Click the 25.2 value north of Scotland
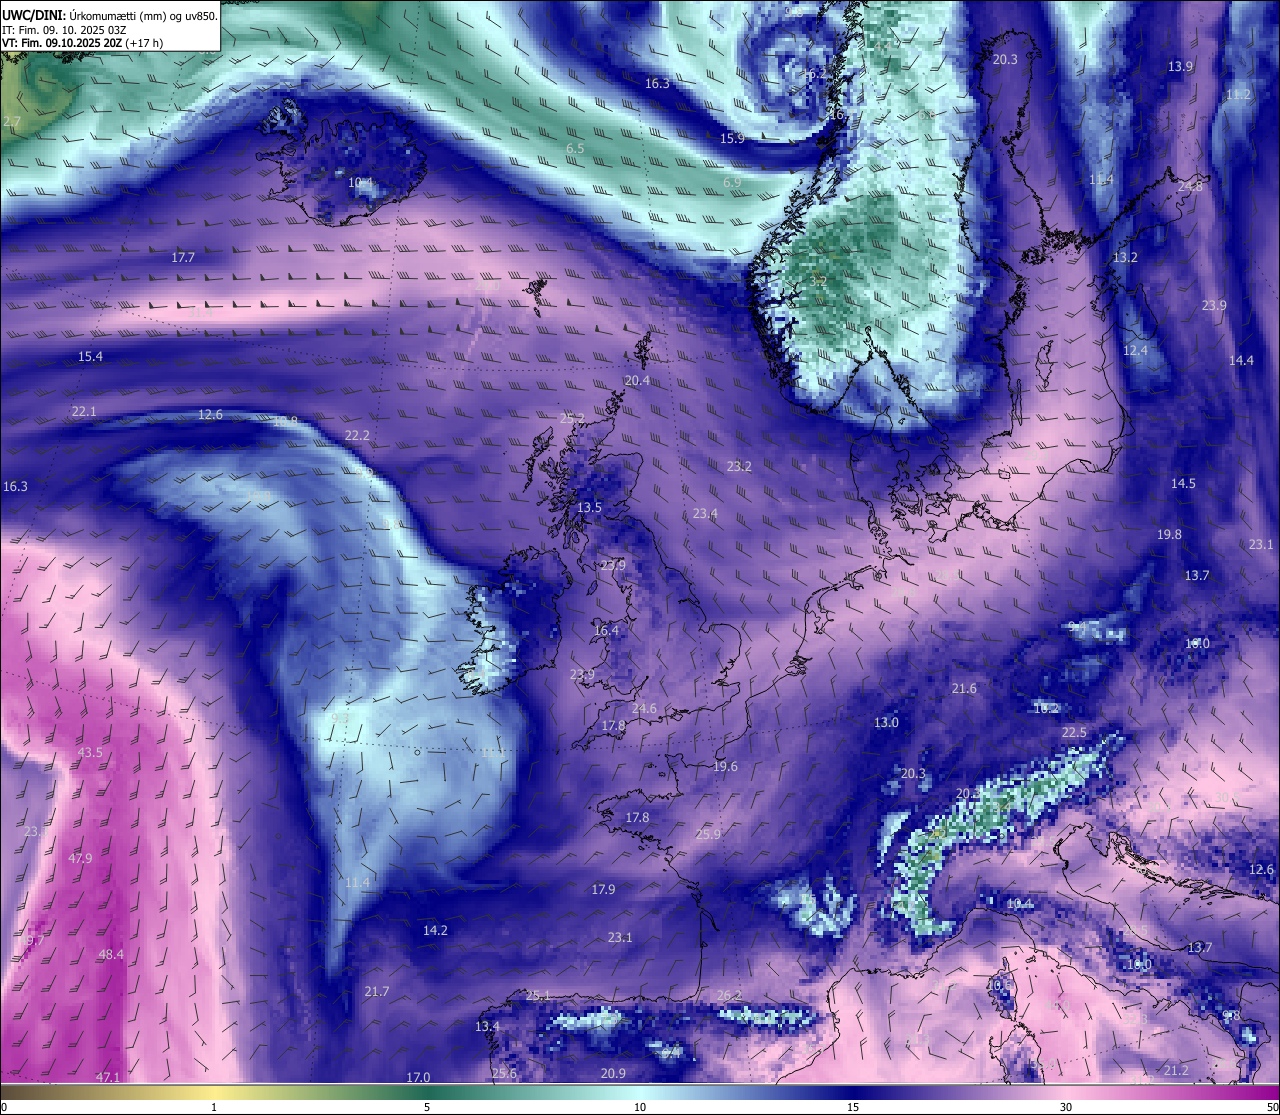1280x1115 pixels. pos(572,418)
